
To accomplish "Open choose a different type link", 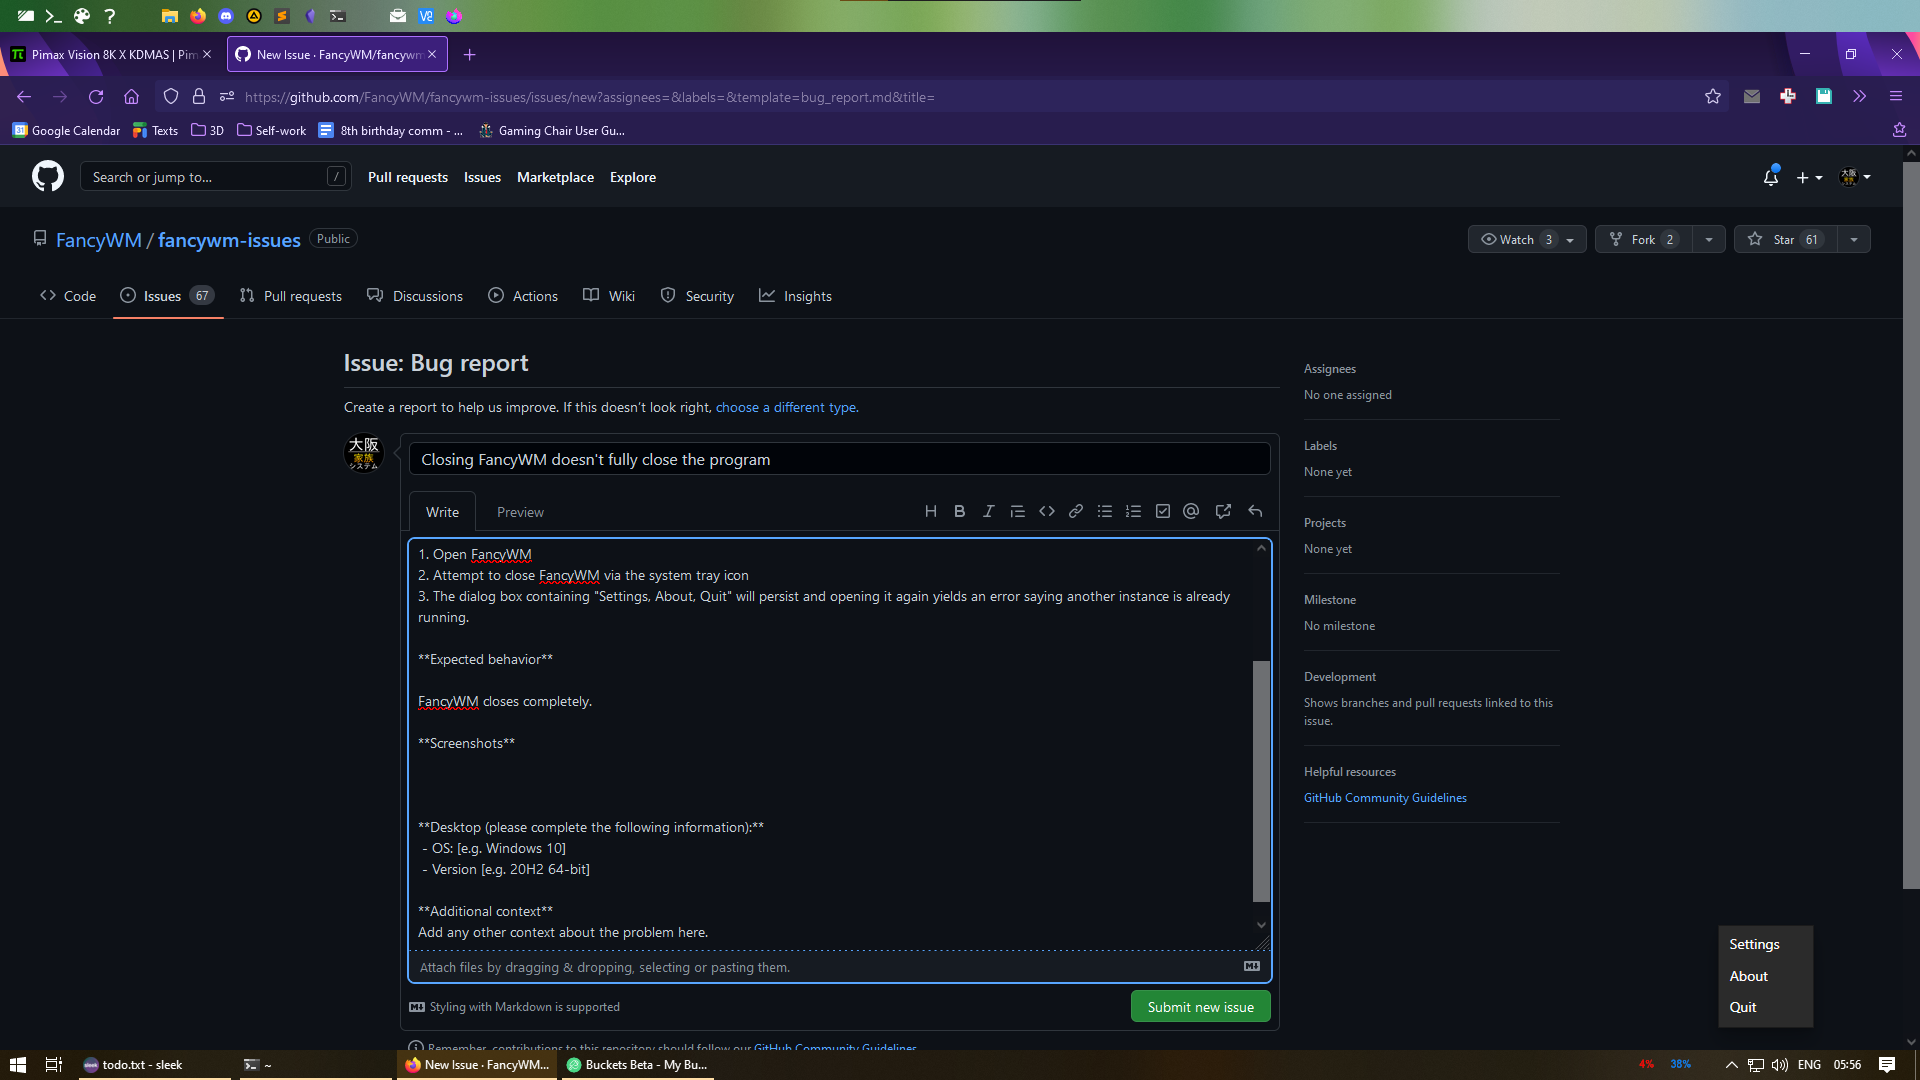I will pos(786,407).
